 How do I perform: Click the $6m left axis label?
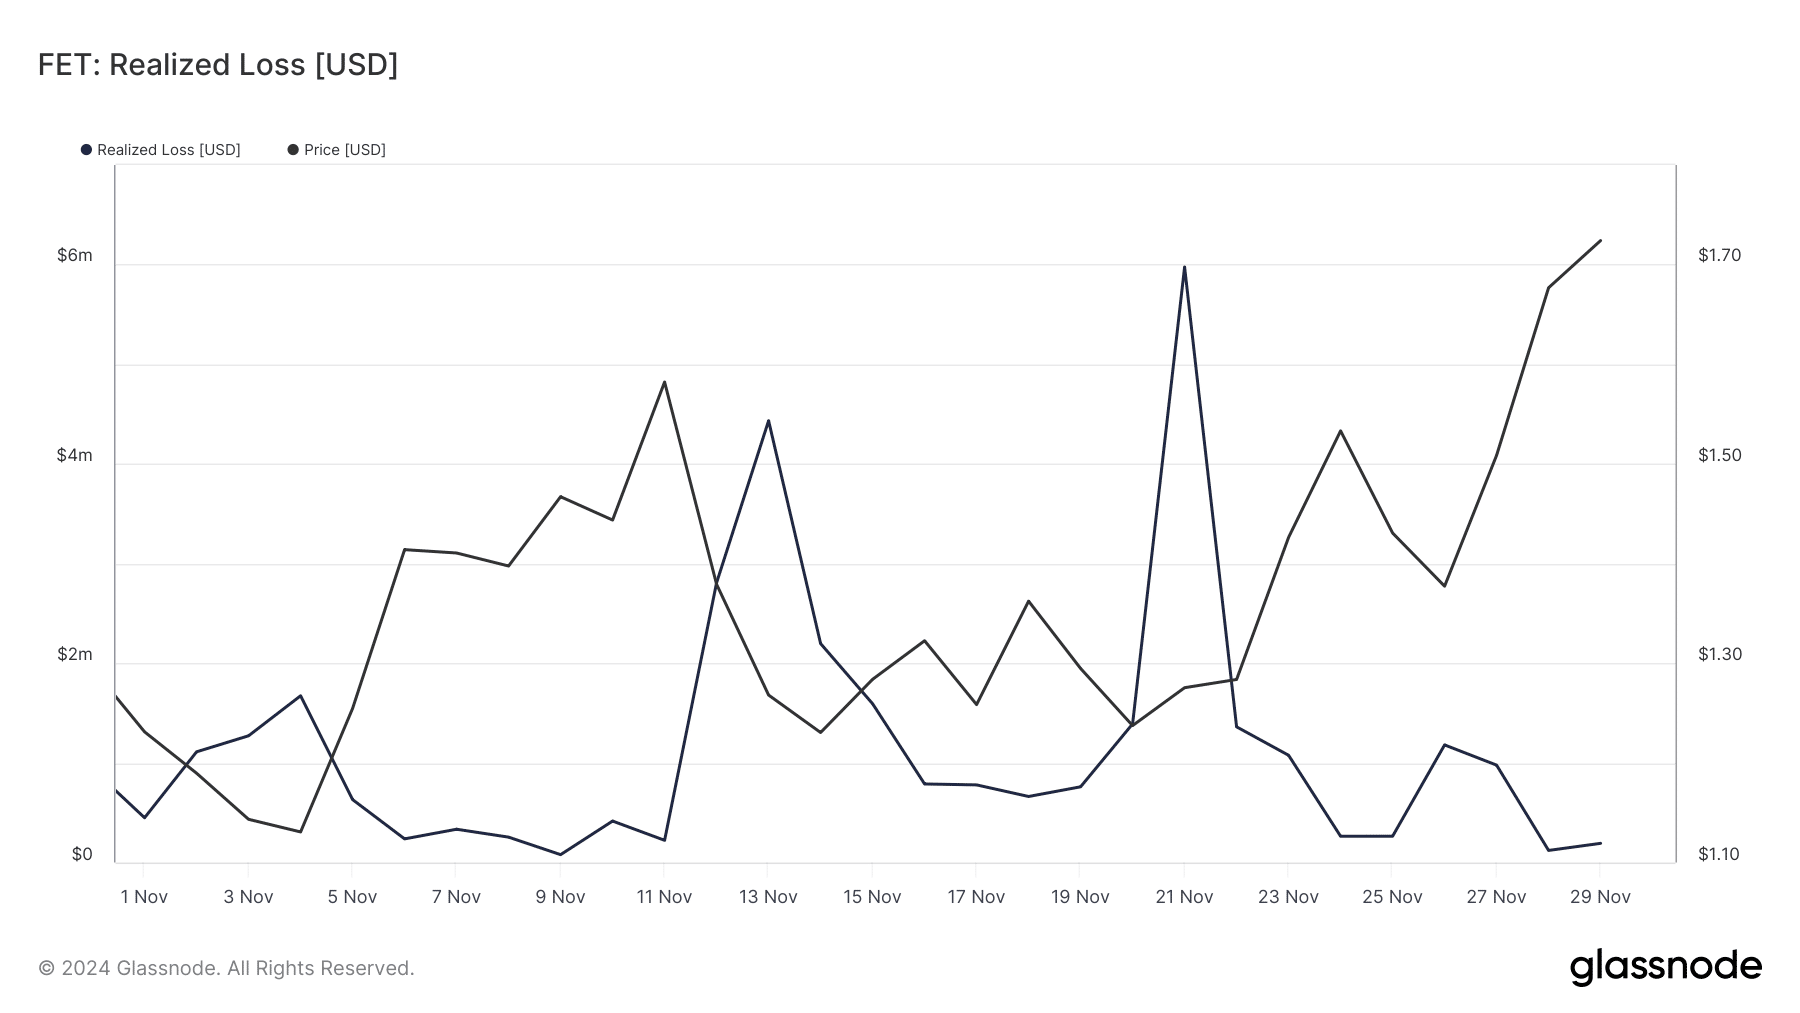click(x=75, y=256)
